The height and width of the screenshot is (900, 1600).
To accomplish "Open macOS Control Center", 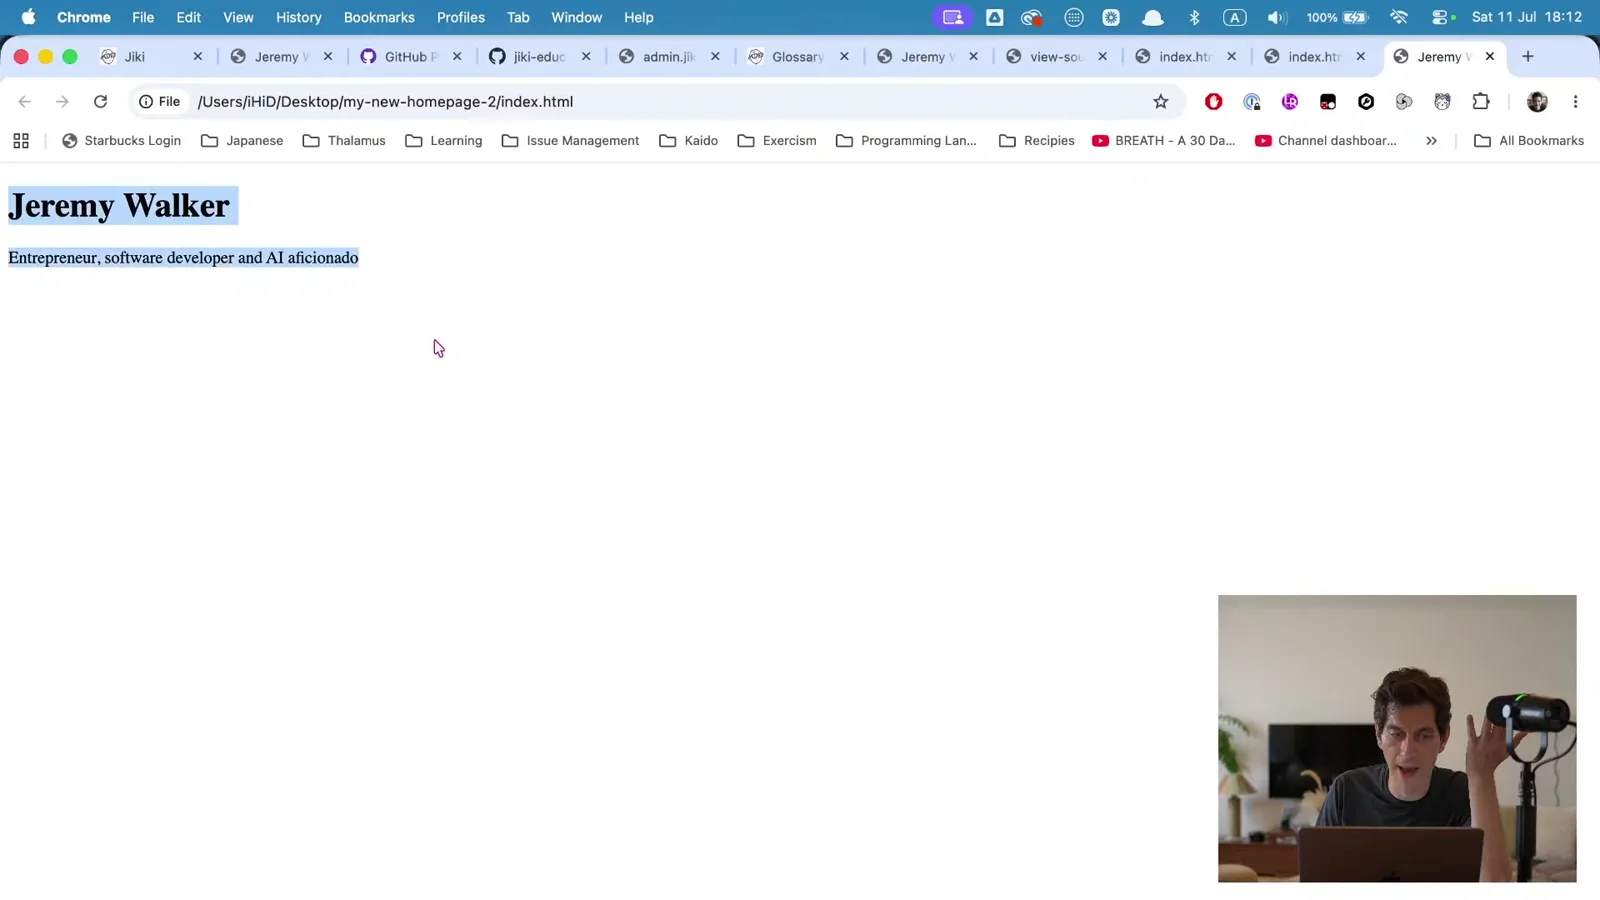I will [x=1442, y=17].
